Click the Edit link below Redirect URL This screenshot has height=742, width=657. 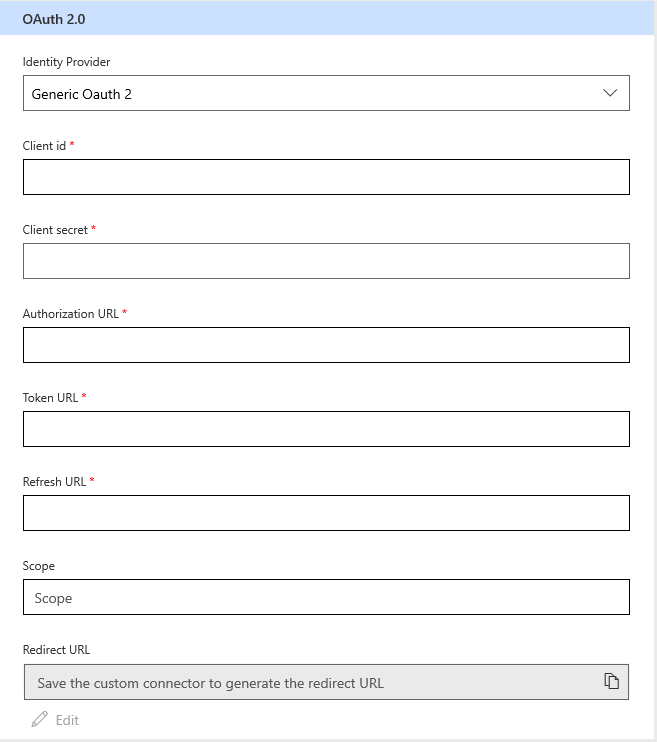[x=67, y=720]
